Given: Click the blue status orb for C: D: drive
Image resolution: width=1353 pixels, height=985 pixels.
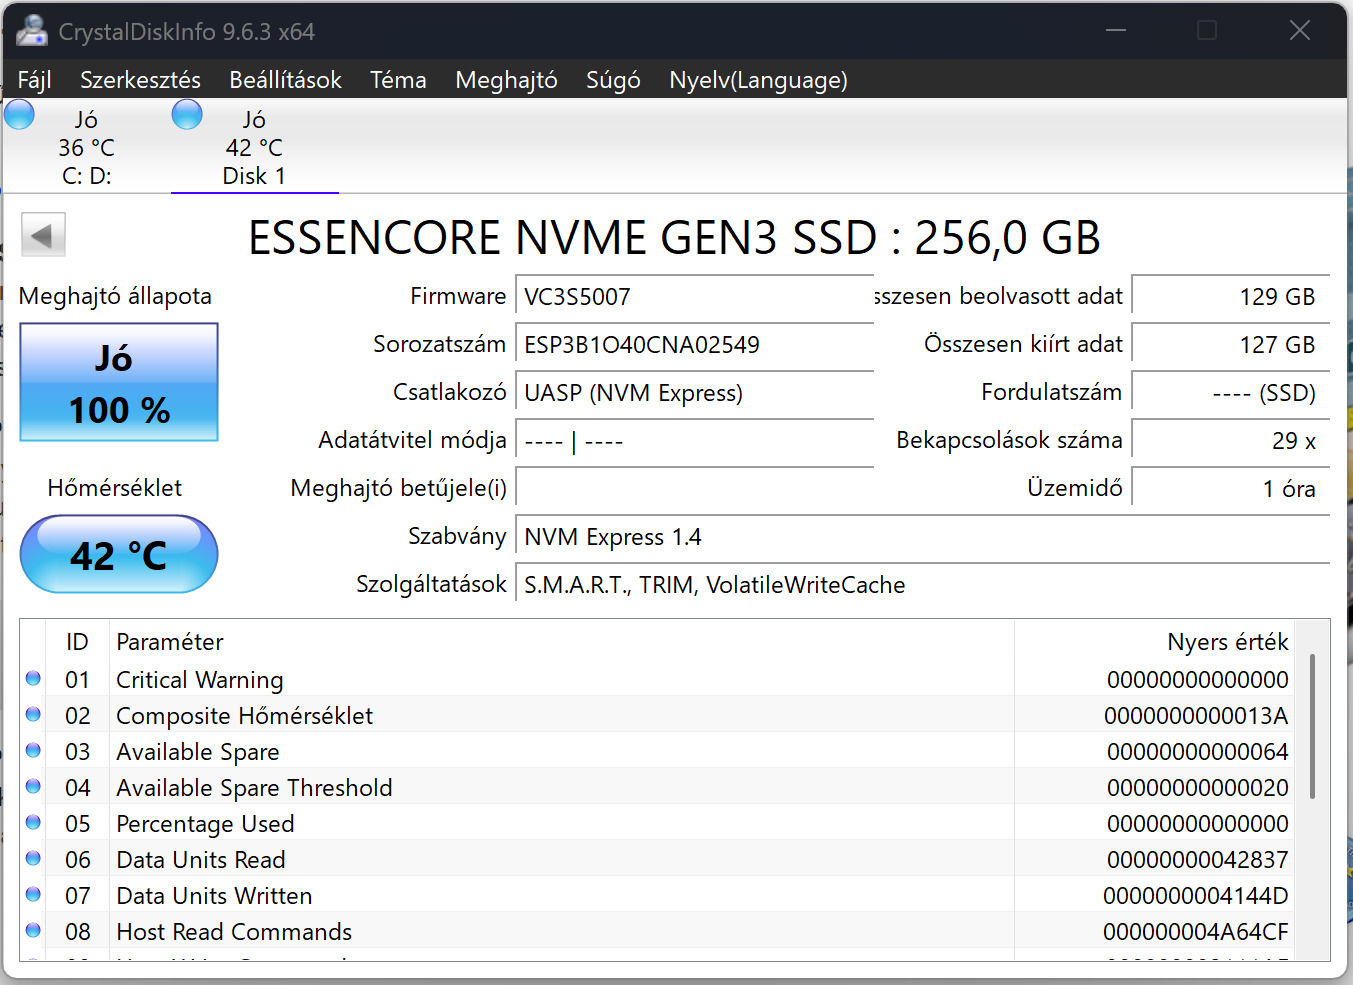Looking at the screenshot, I should tap(19, 115).
